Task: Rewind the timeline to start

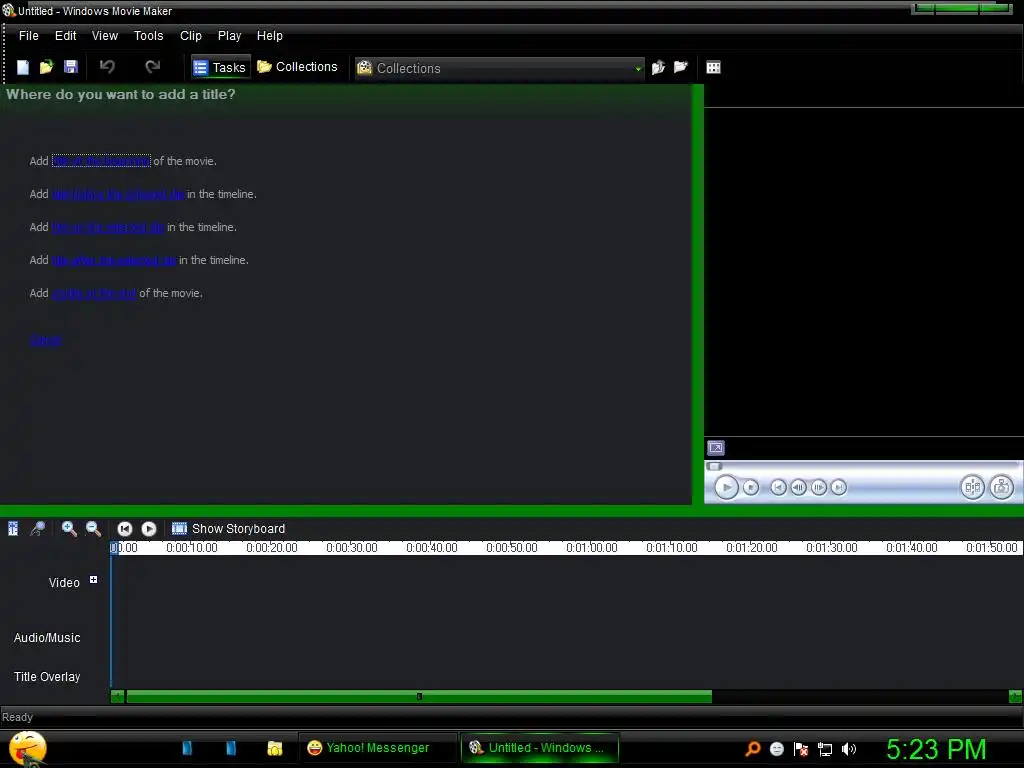Action: (x=125, y=529)
